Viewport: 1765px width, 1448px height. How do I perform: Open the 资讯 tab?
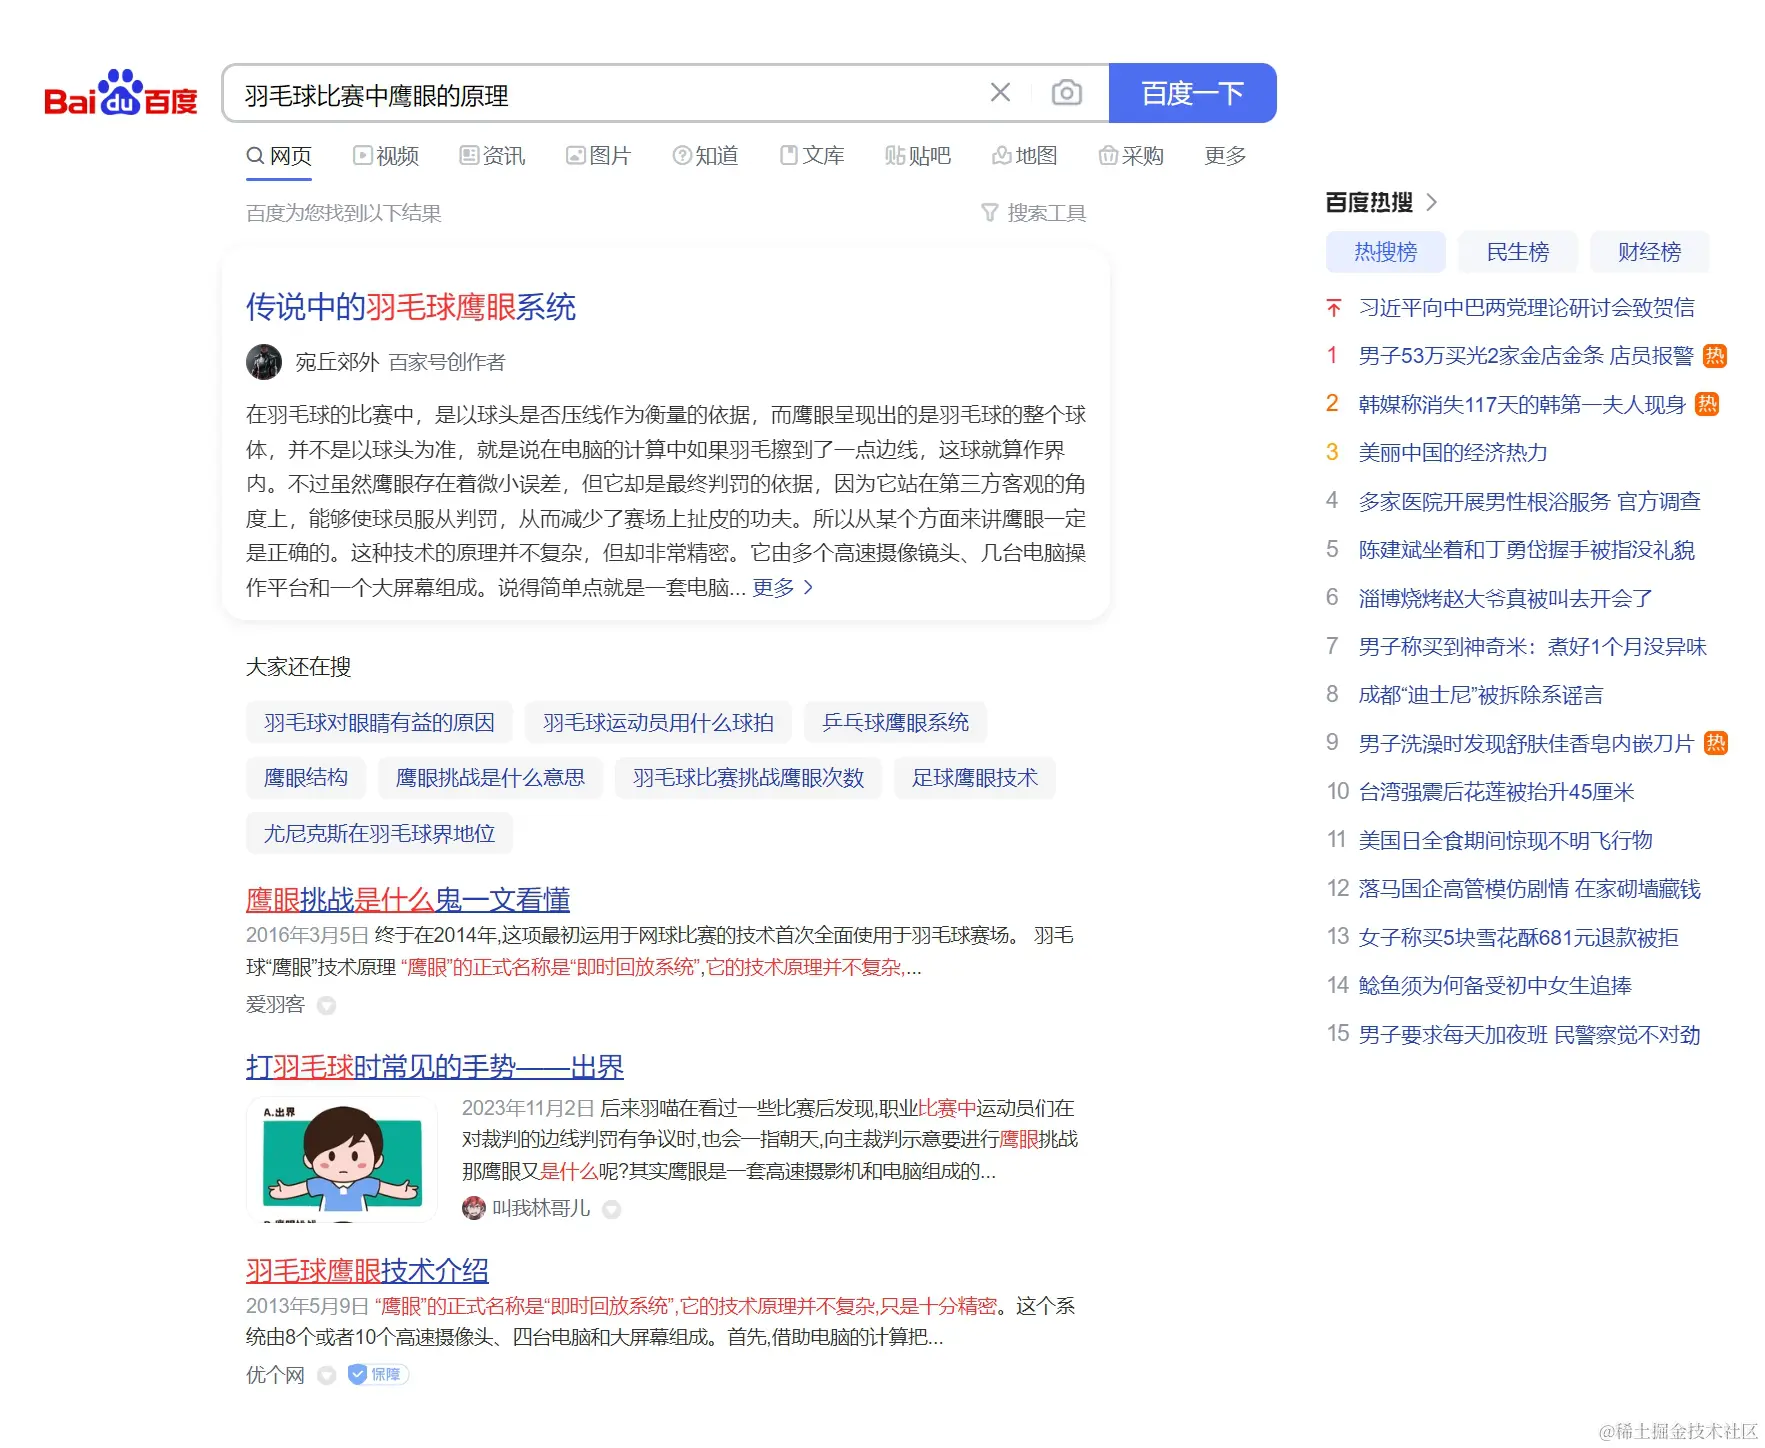click(492, 156)
